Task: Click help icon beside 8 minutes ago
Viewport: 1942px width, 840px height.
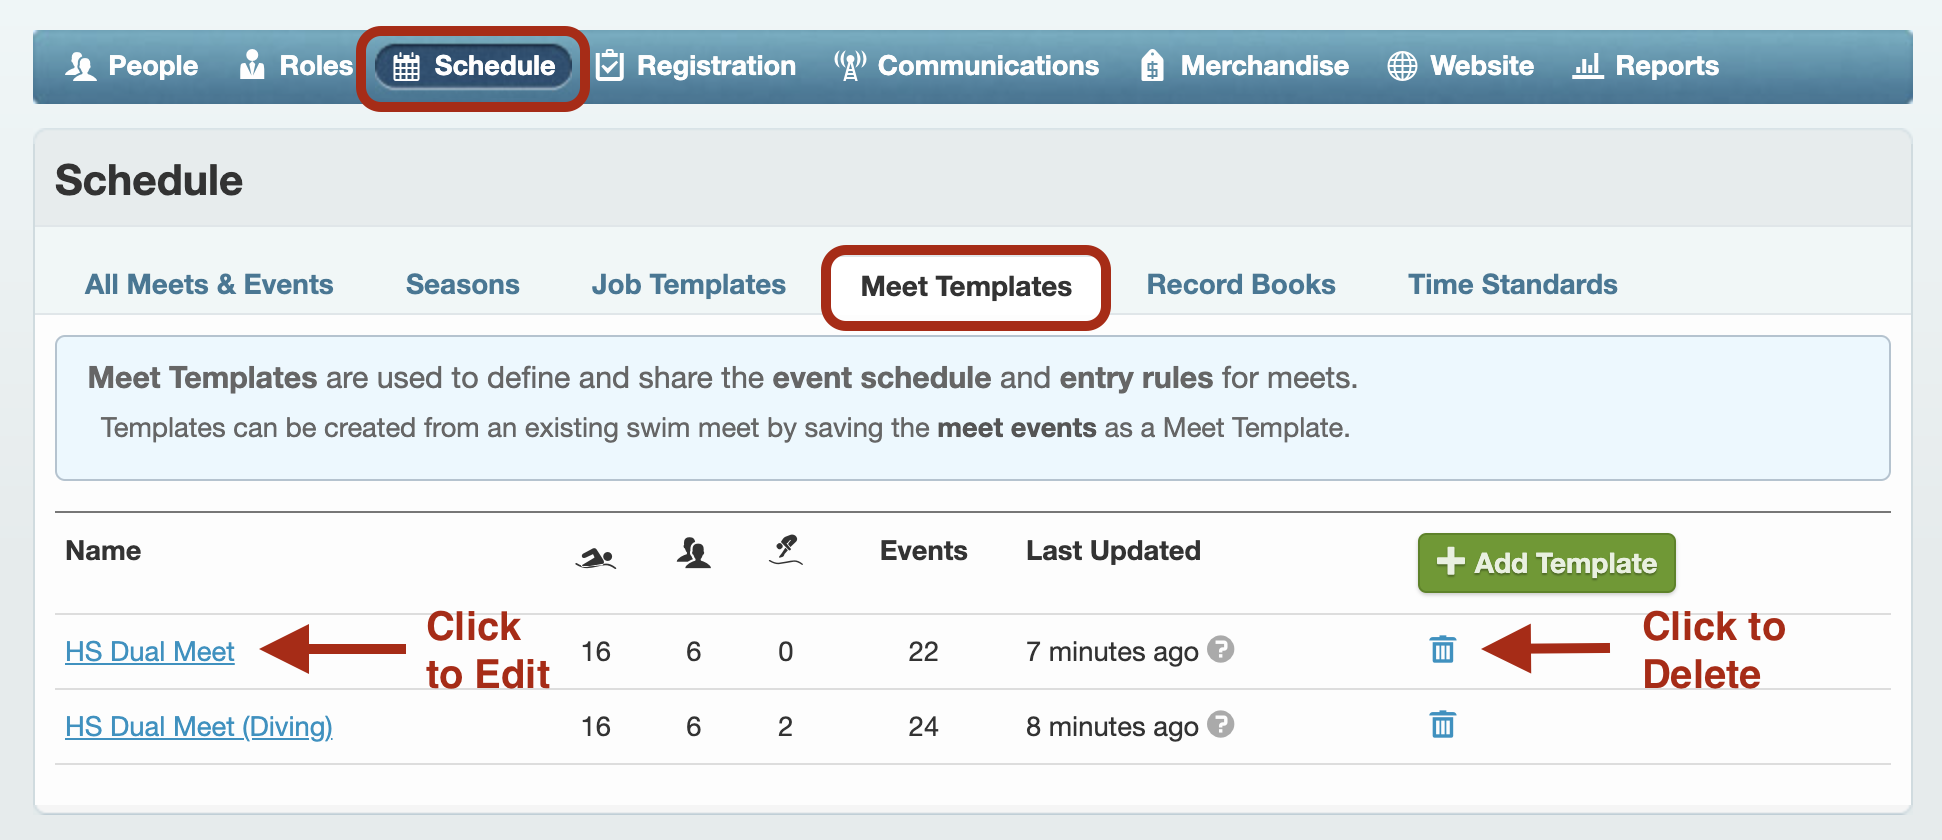Action: click(x=1220, y=724)
